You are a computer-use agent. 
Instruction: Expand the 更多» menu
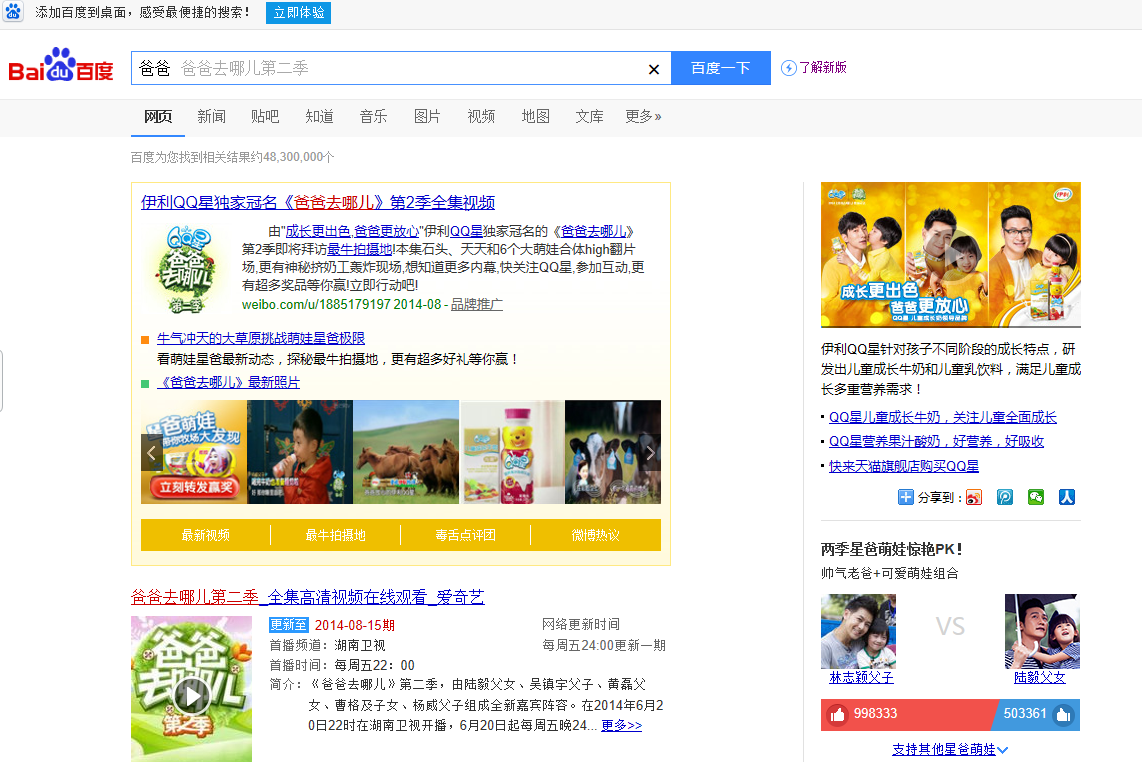click(643, 117)
